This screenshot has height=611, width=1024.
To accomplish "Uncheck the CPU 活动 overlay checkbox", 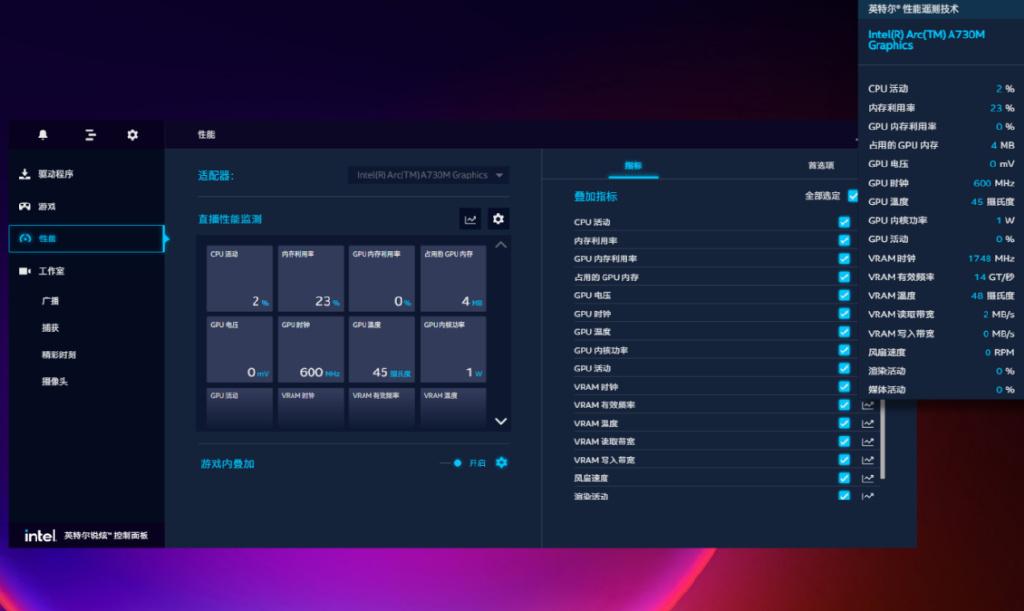I will coord(844,222).
